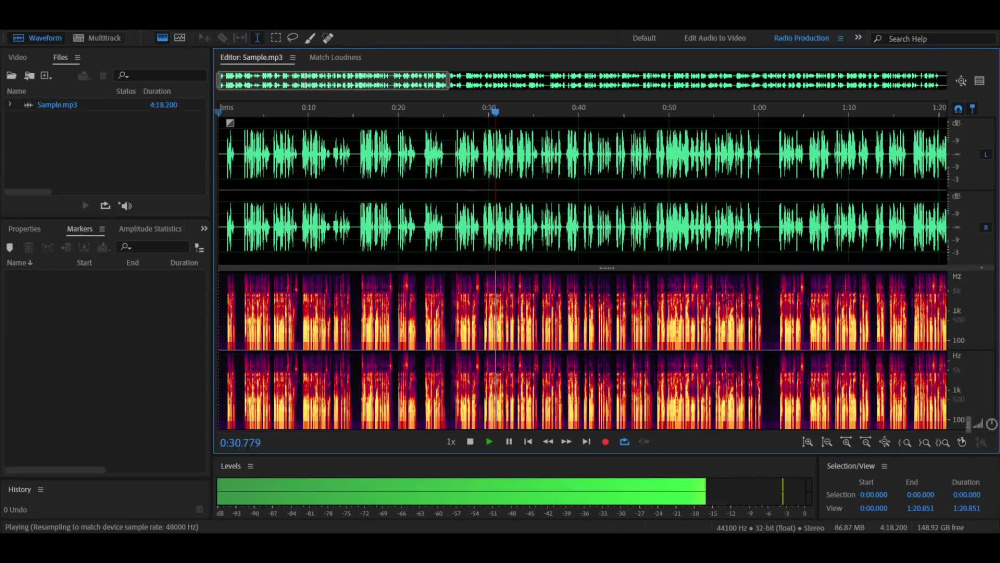Click the Files panel search field
This screenshot has width=1000, height=563.
[162, 75]
